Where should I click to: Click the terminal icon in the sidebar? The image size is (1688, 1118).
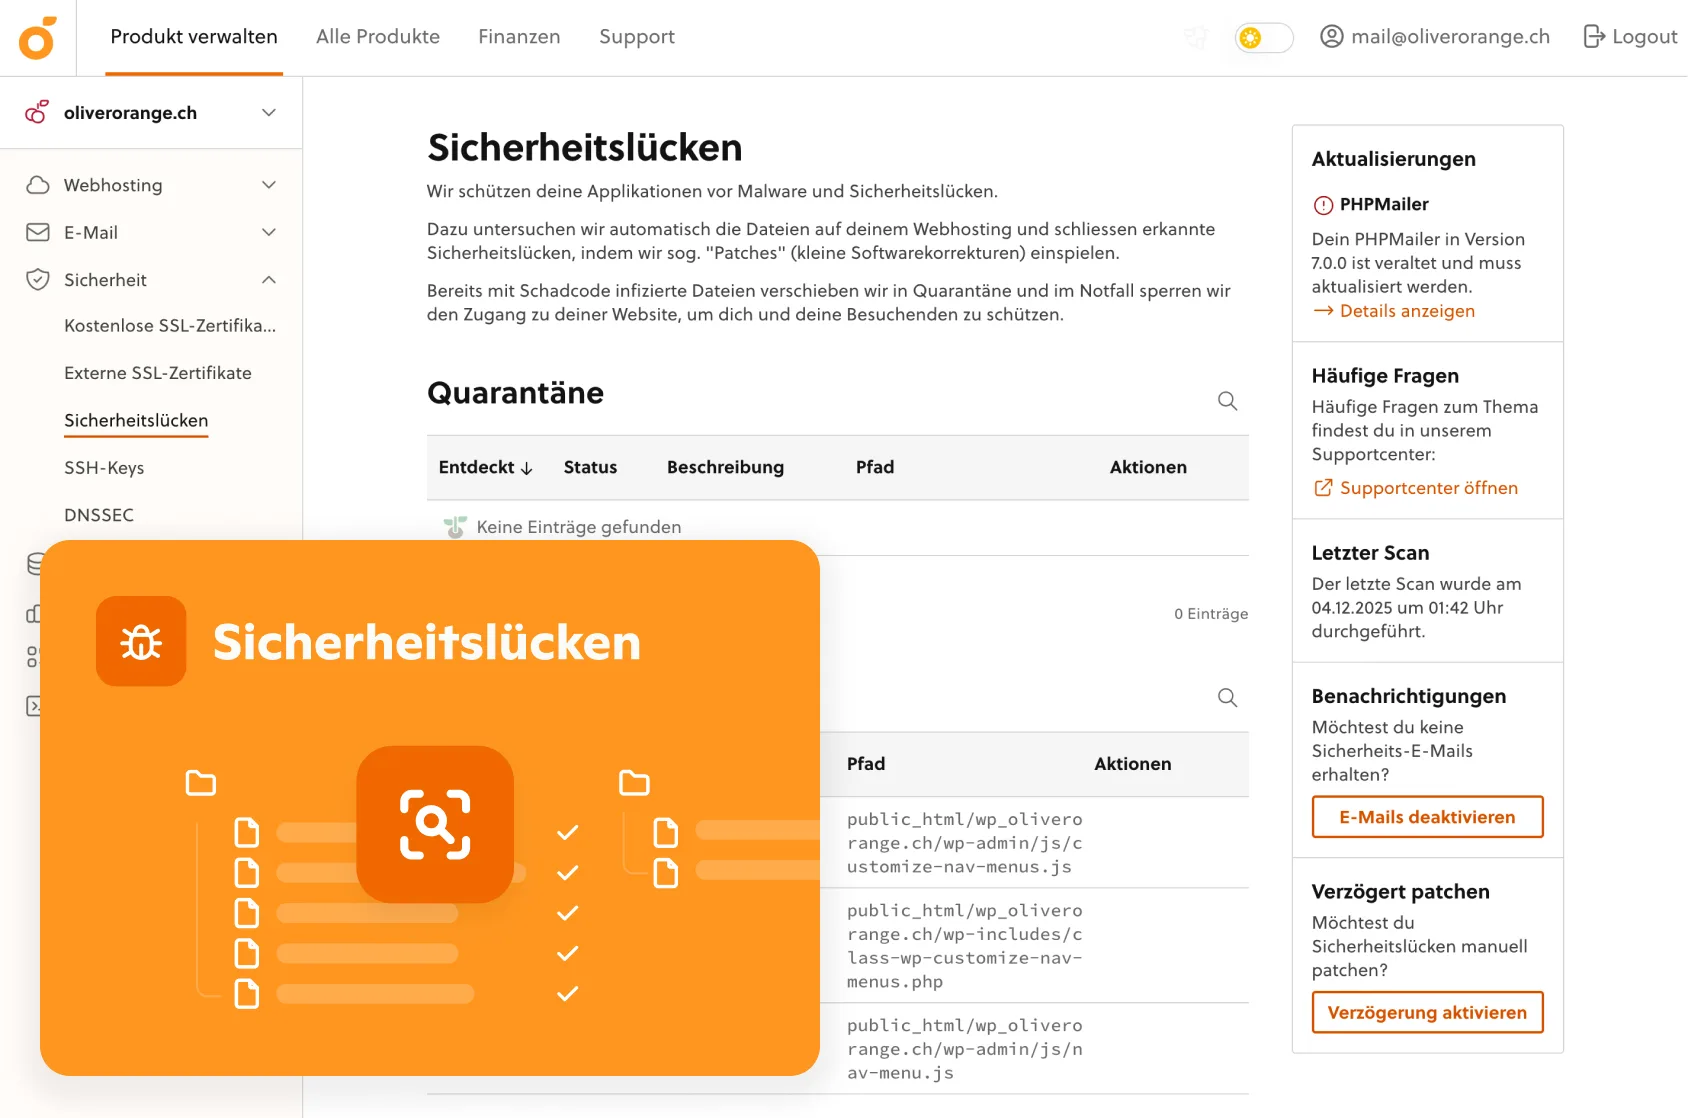coord(34,706)
